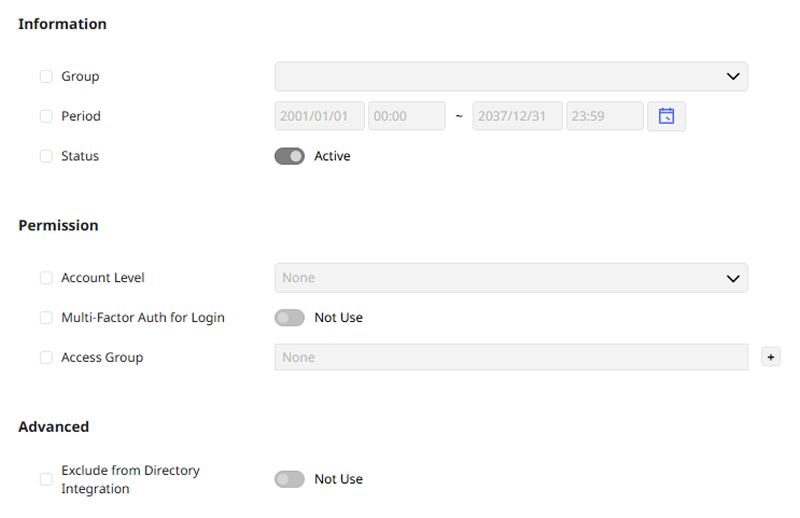Enable the Status checkbox

(x=46, y=156)
